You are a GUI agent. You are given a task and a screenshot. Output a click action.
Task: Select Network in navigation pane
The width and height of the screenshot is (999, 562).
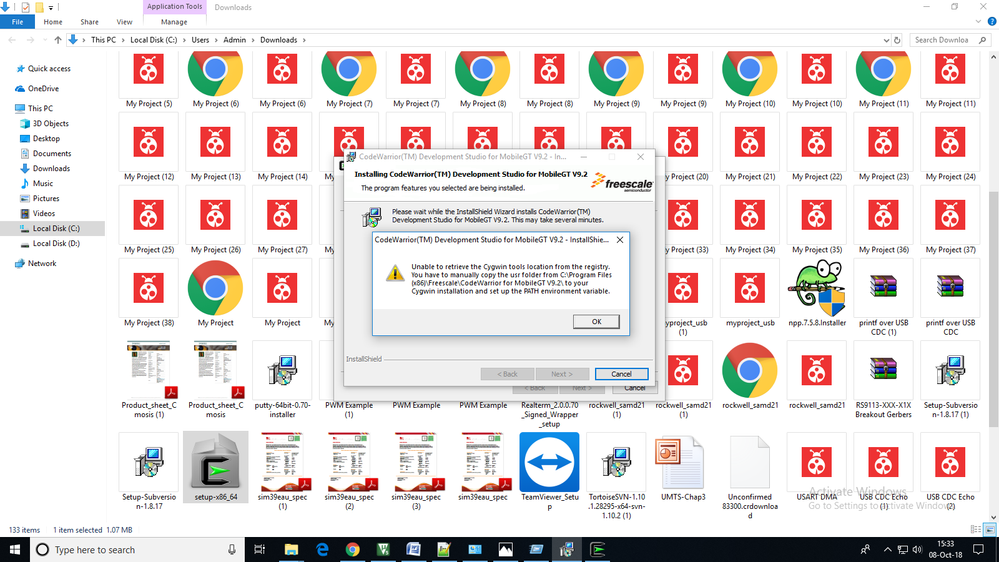41,263
